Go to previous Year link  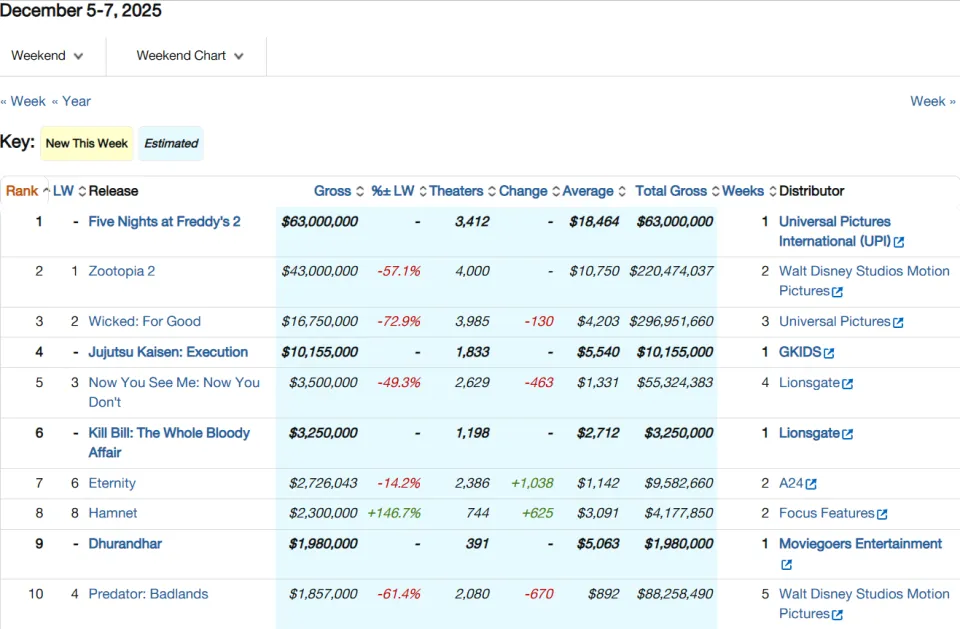pos(71,101)
